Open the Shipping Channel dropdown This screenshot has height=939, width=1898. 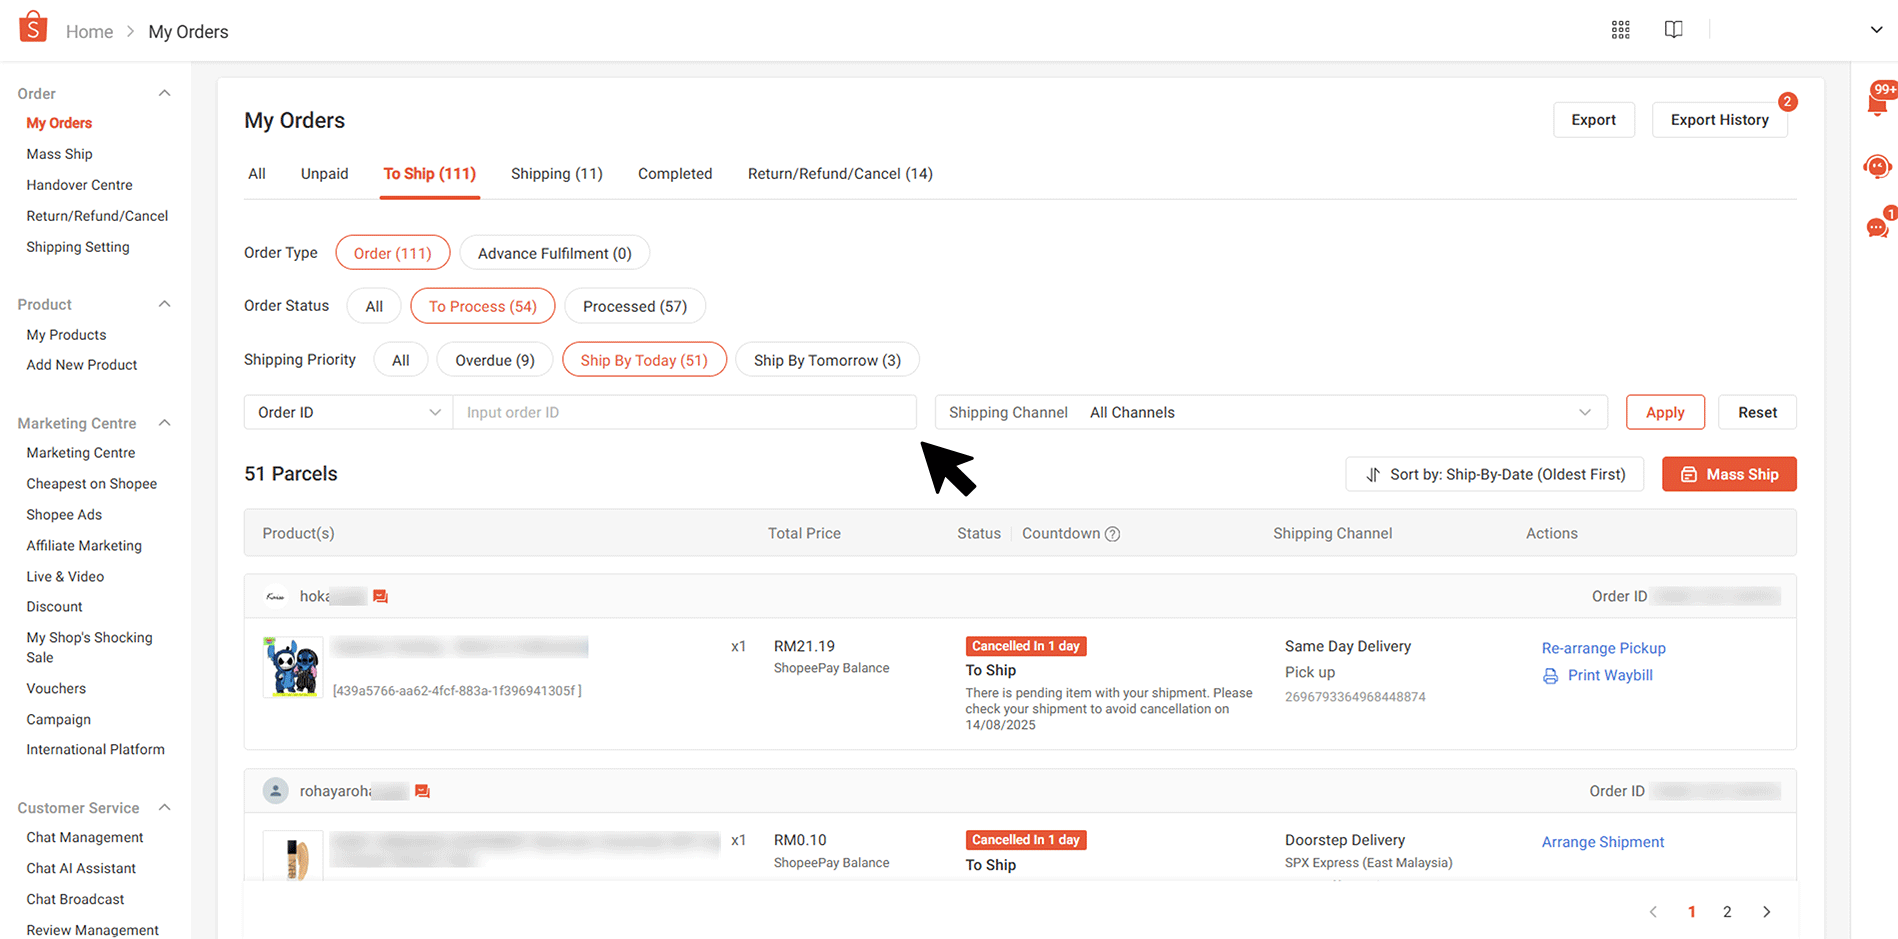[x=1271, y=412]
